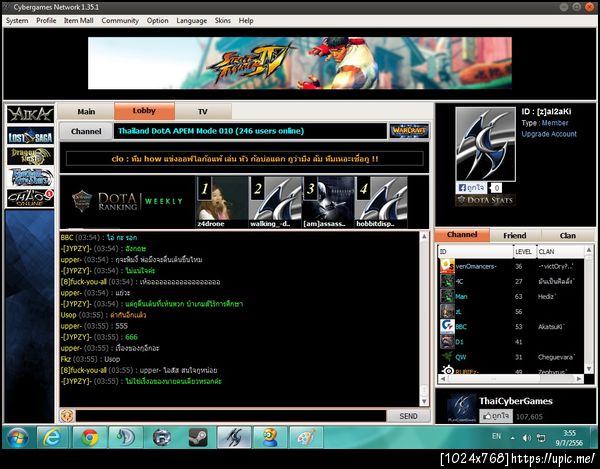
Task: Click the Facebook like button under avatar
Action: [x=471, y=188]
